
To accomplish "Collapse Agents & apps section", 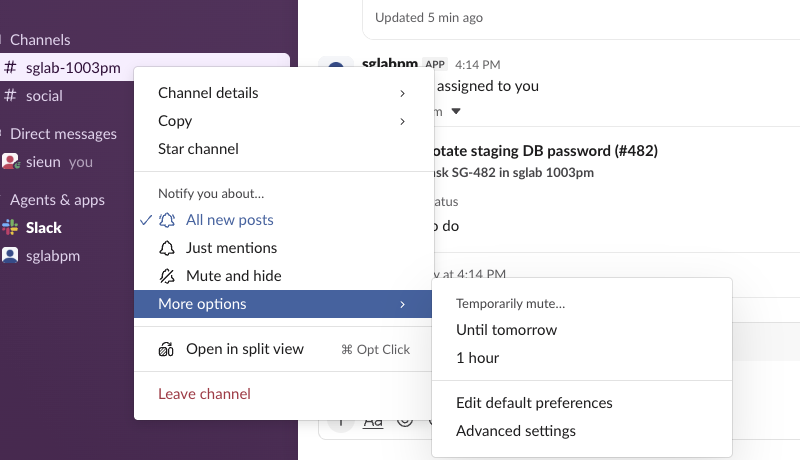I will click(x=57, y=200).
